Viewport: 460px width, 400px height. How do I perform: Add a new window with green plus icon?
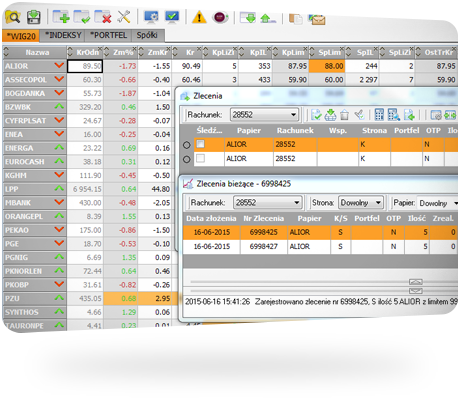tap(61, 17)
